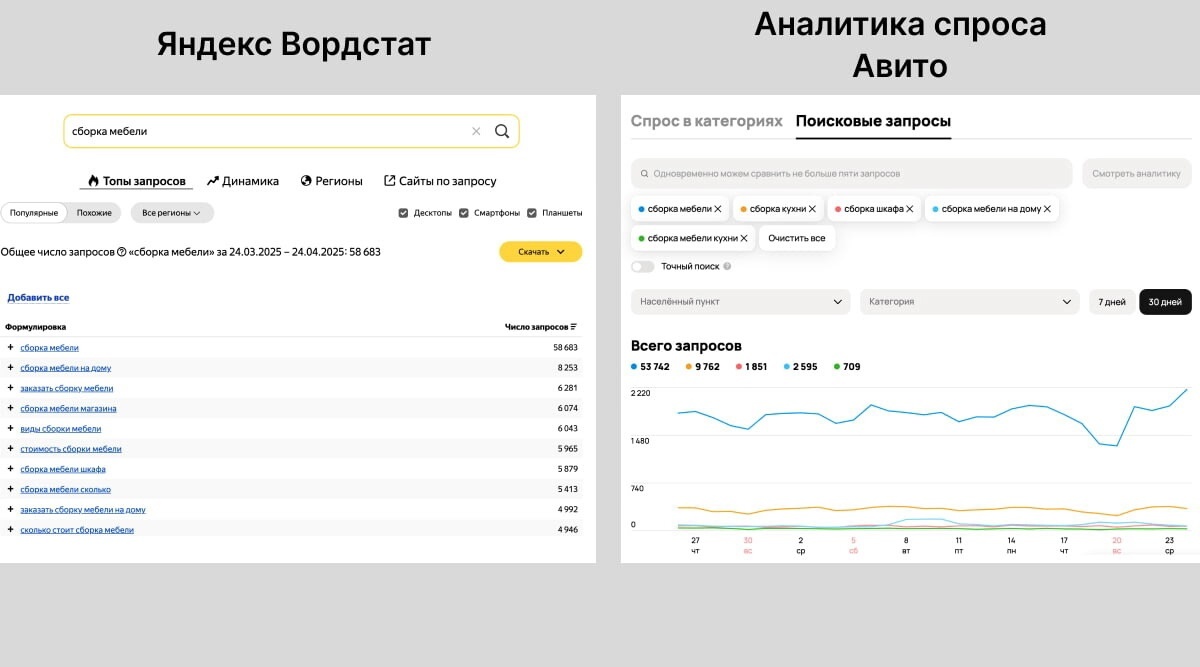1200x667 pixels.
Task: Click the chart date label 20 вс
Action: [x=1117, y=545]
